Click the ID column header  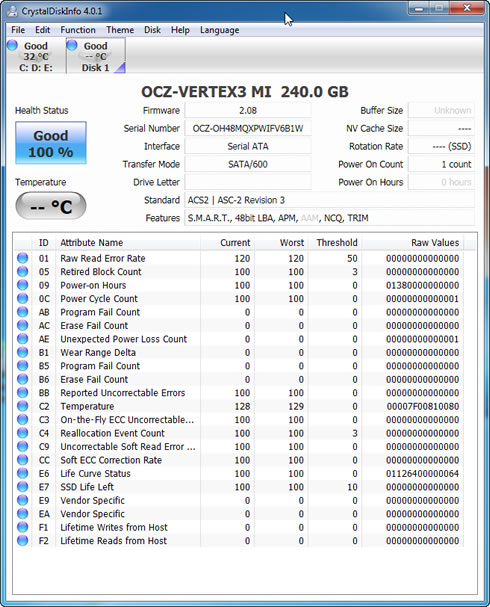[x=44, y=243]
